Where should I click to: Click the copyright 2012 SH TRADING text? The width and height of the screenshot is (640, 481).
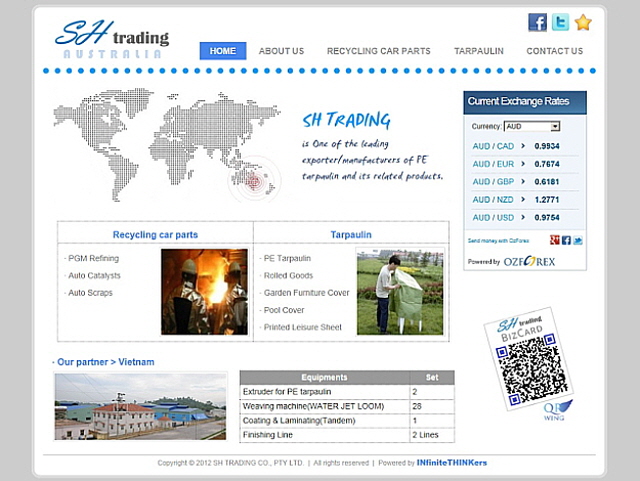tap(230, 463)
